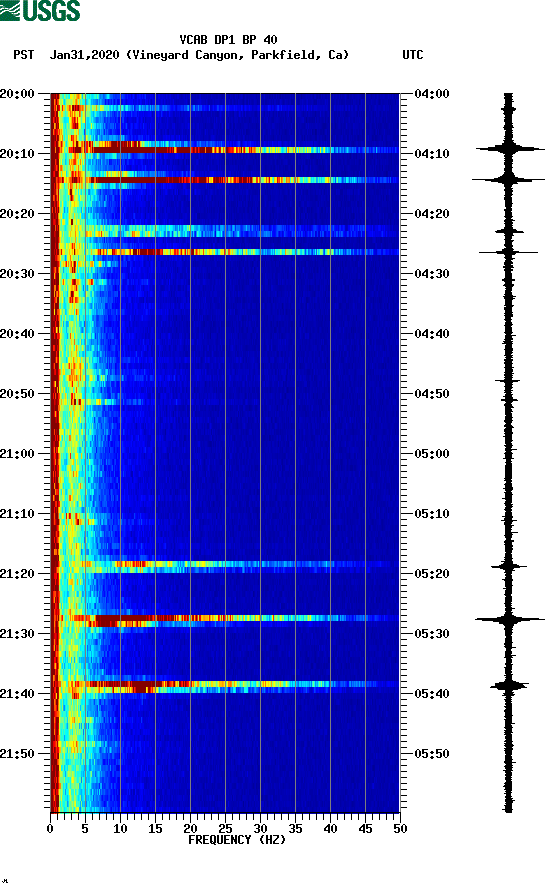
Task: Click the '05:20' UTC time label
Action: click(432, 574)
